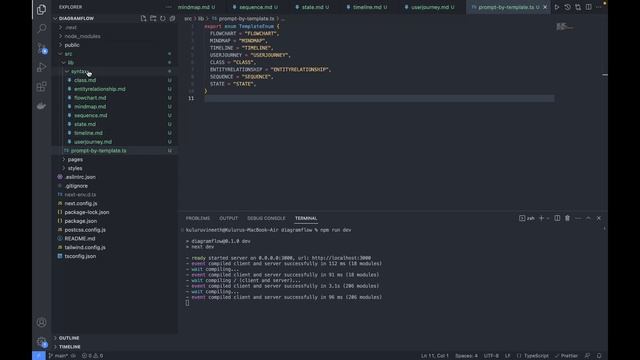Open the PROBLEMS panel tab
This screenshot has width=640, height=360.
tap(198, 218)
